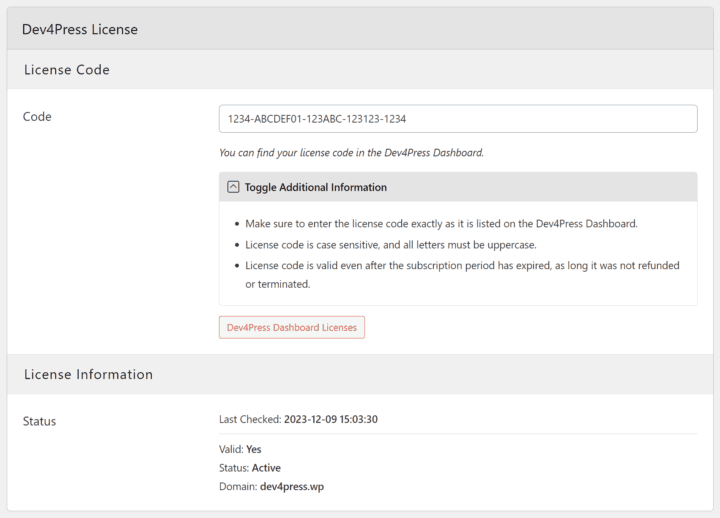
Task: Click the Status row label
Action: 39,421
